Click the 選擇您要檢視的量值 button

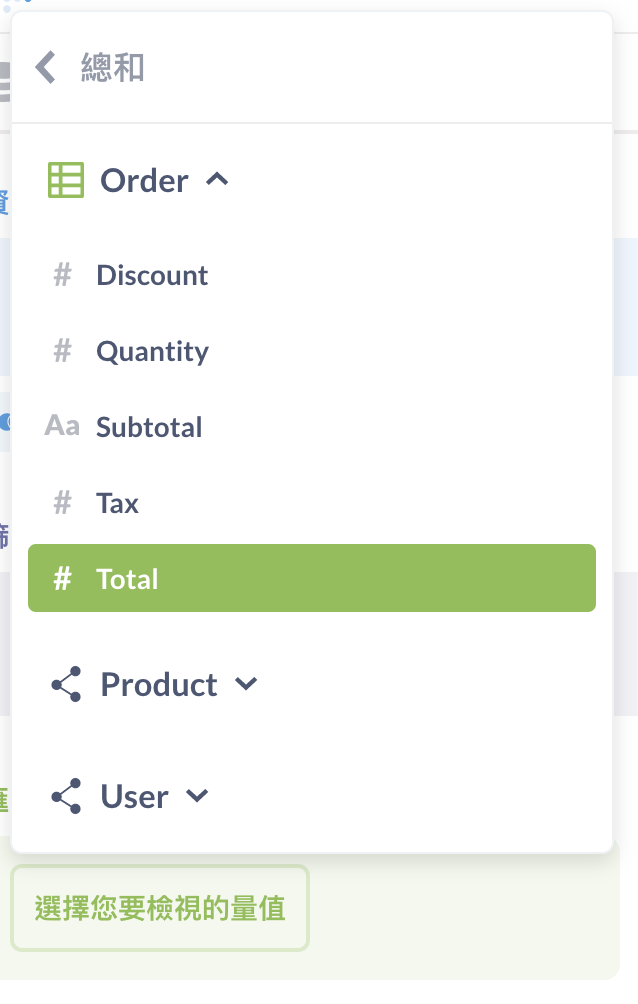[x=160, y=908]
